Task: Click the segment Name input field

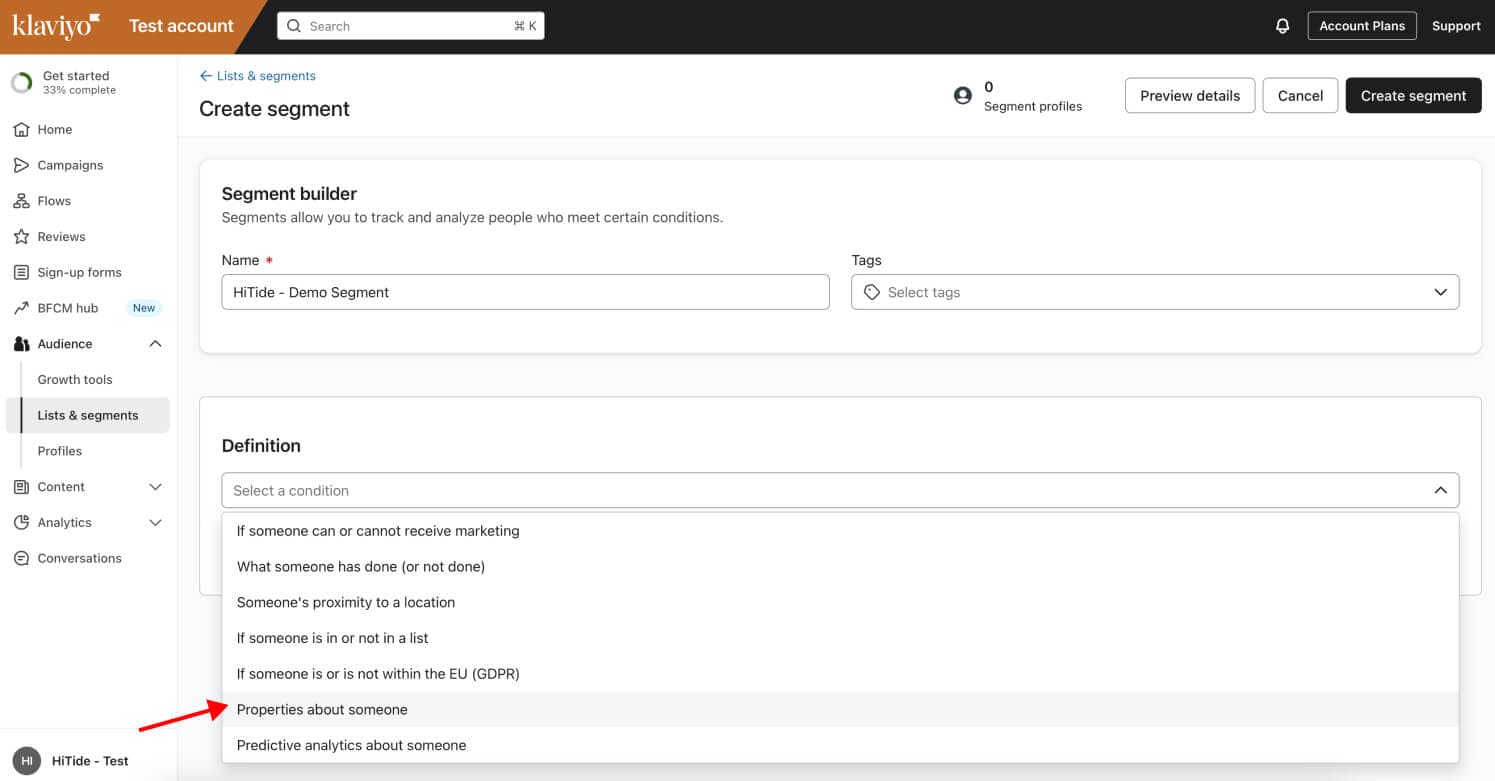Action: tap(525, 292)
